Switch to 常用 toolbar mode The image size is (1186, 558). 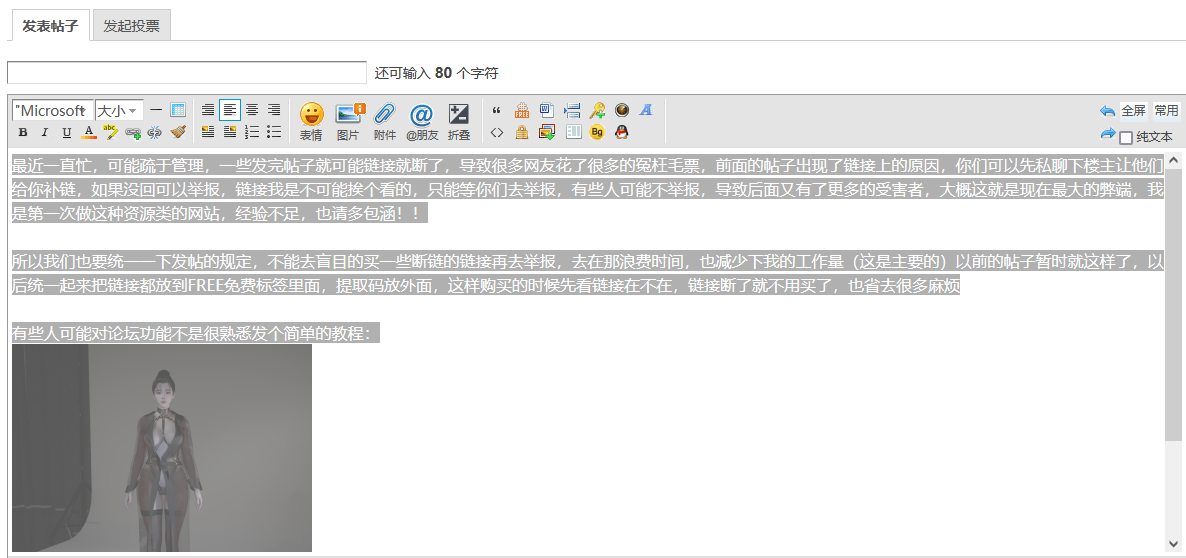(1166, 111)
